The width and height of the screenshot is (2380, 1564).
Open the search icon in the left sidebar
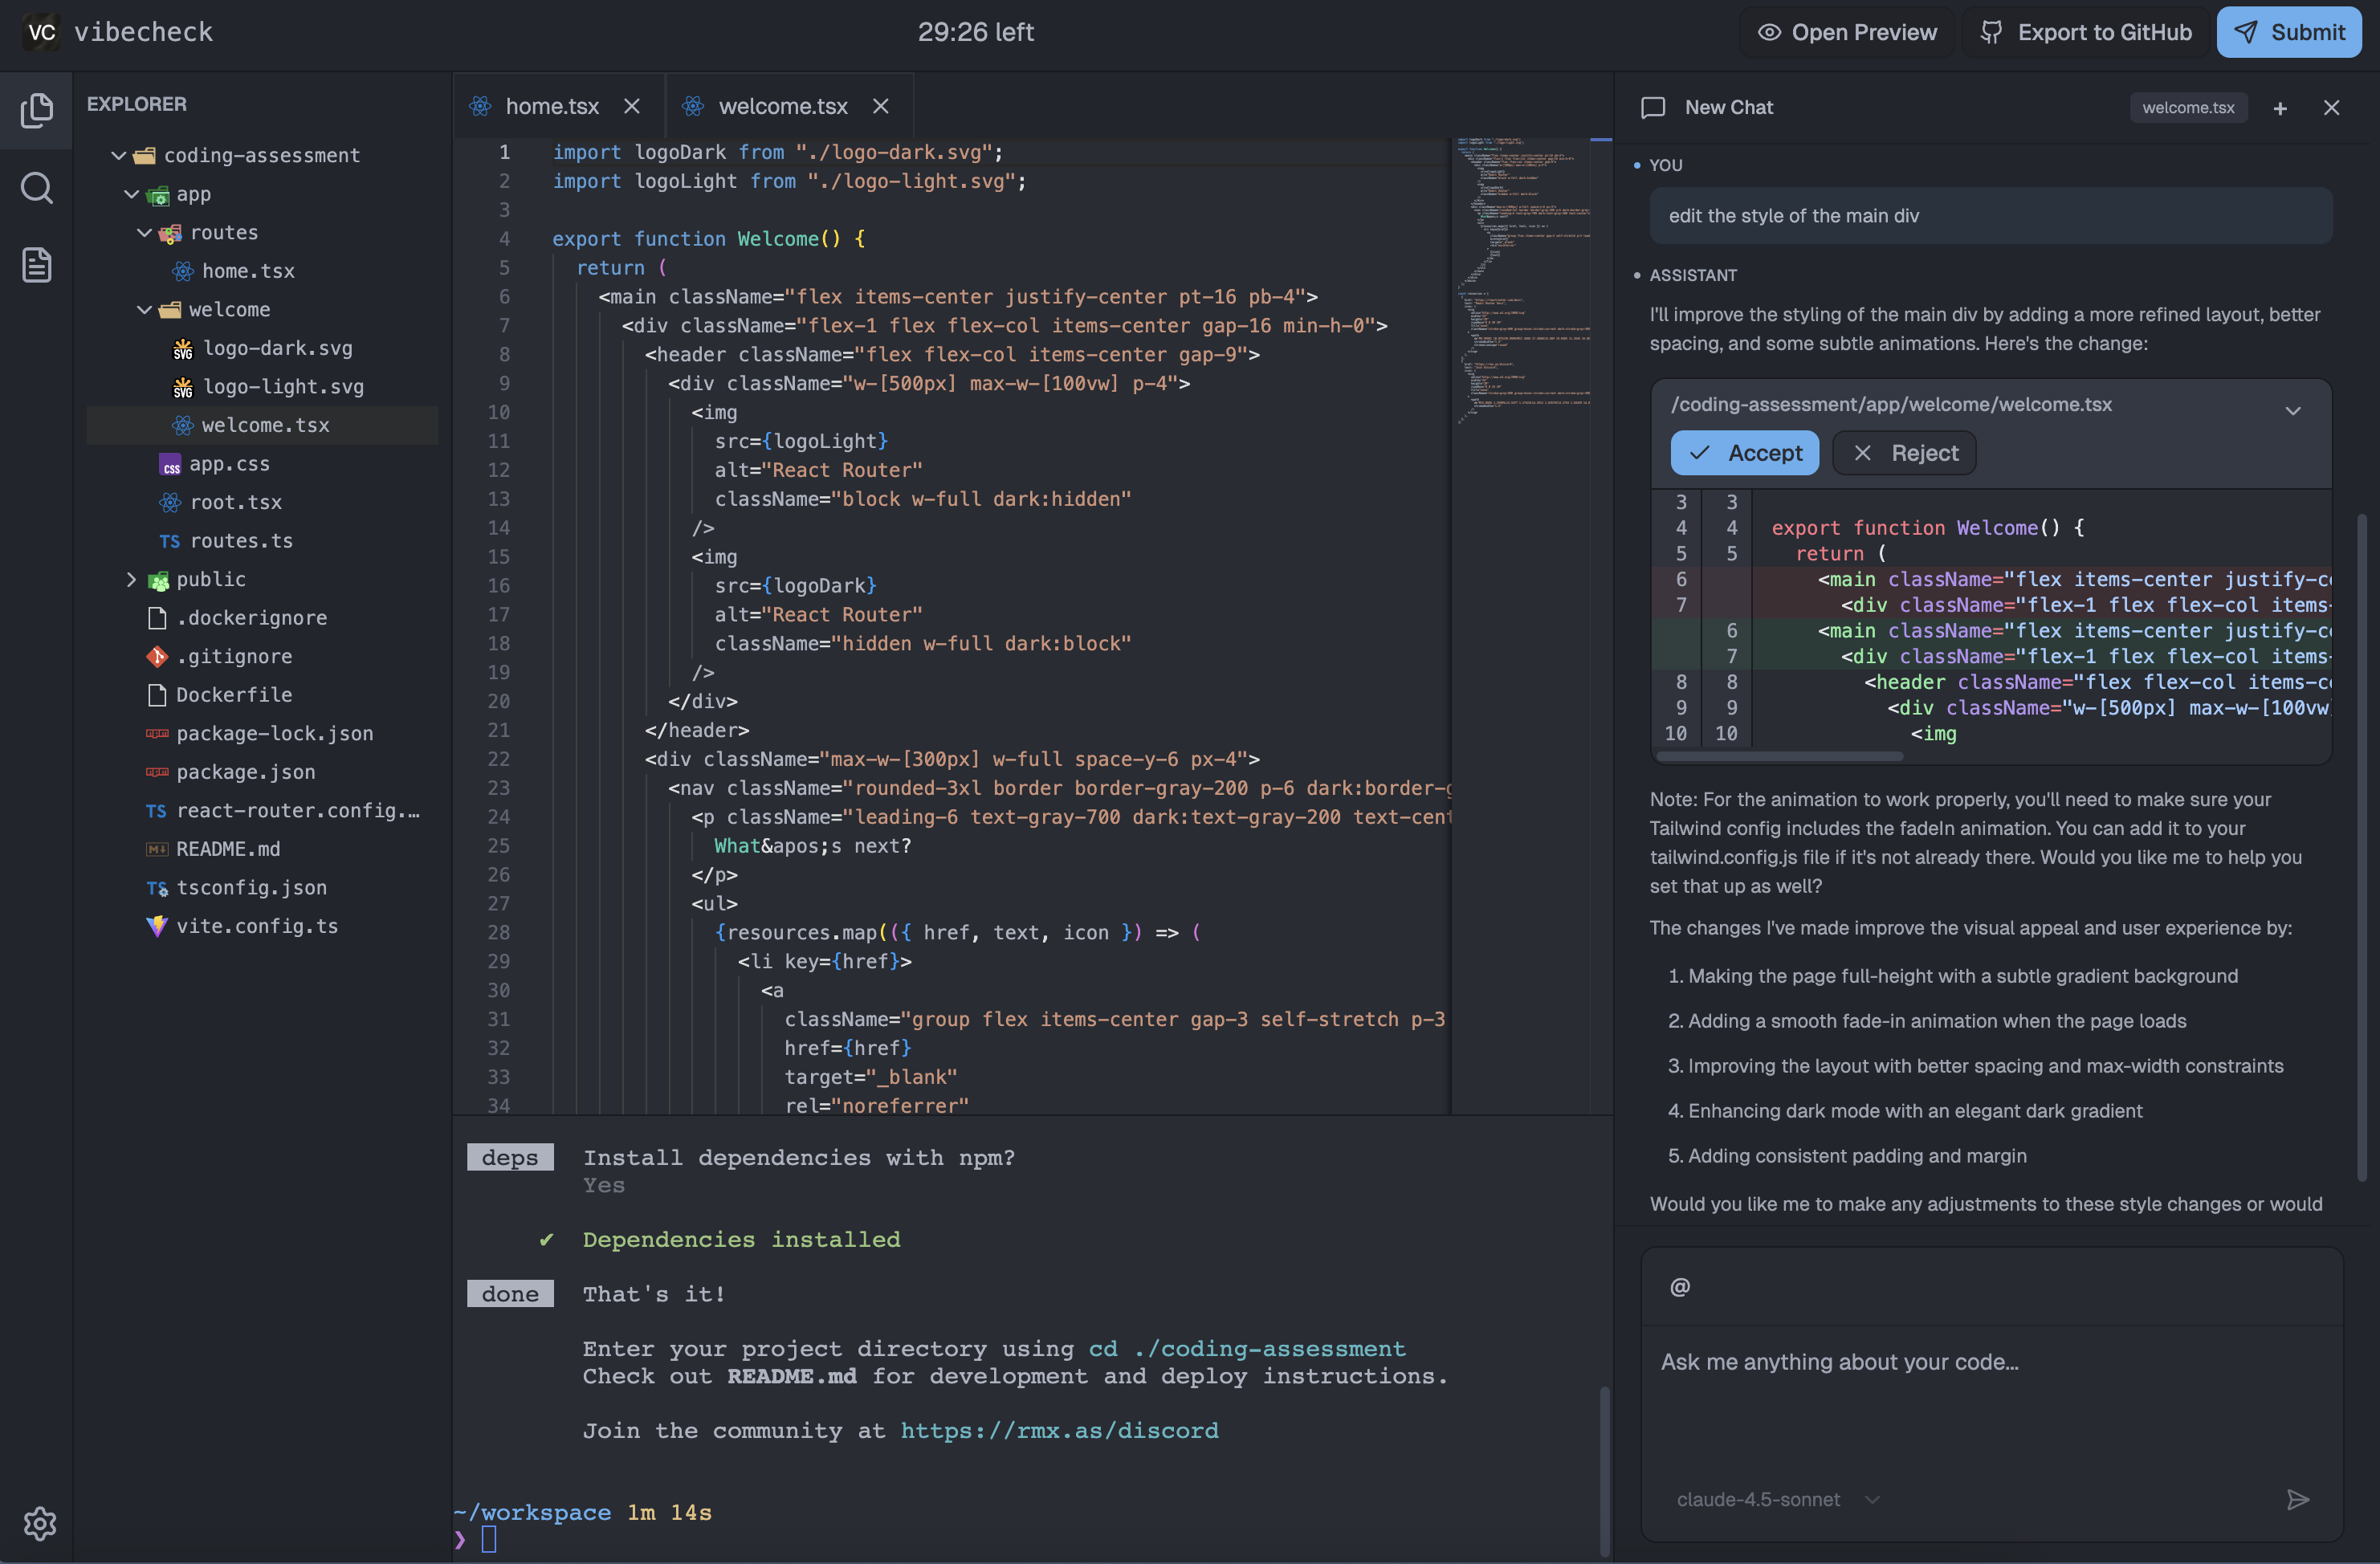point(37,188)
